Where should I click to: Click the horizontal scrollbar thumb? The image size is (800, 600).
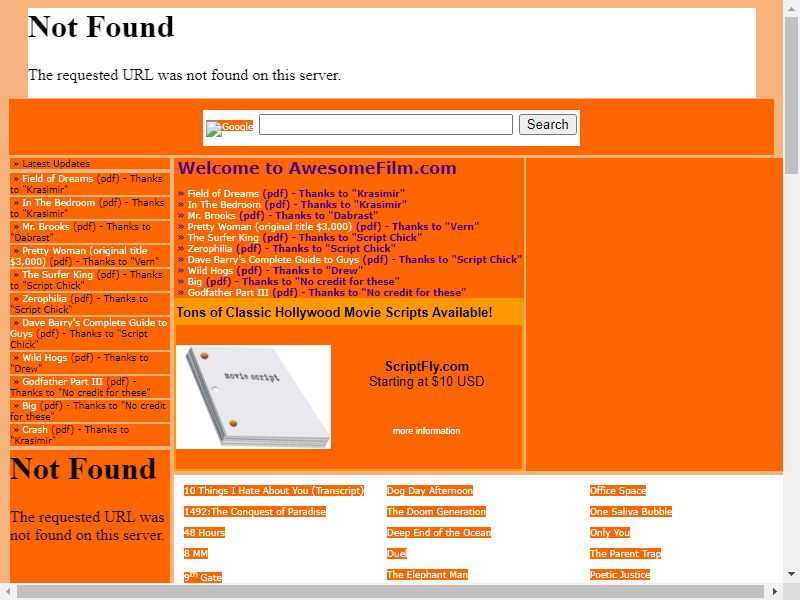click(390, 592)
